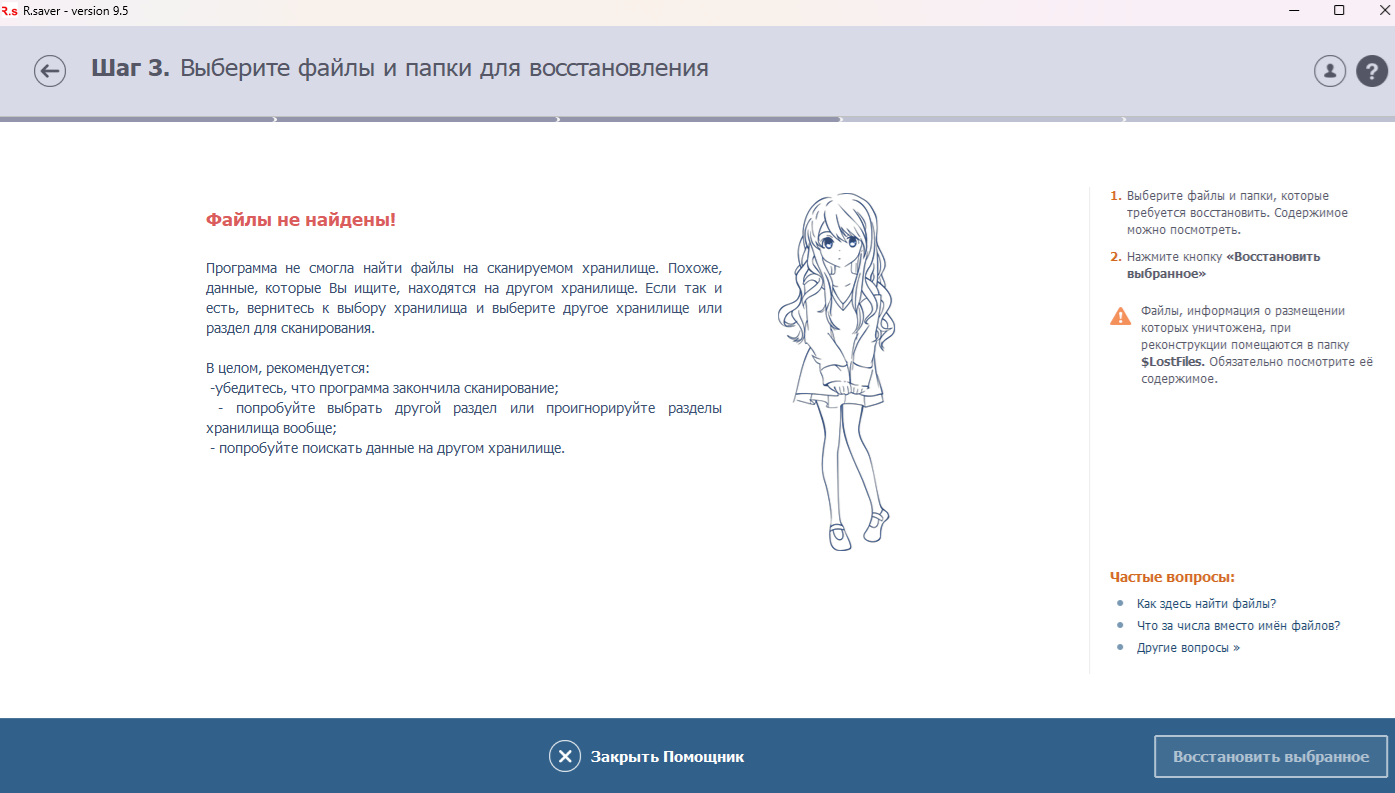Viewport: 1395px width, 793px height.
Task: Minimize the R.saver window
Action: 1293,10
